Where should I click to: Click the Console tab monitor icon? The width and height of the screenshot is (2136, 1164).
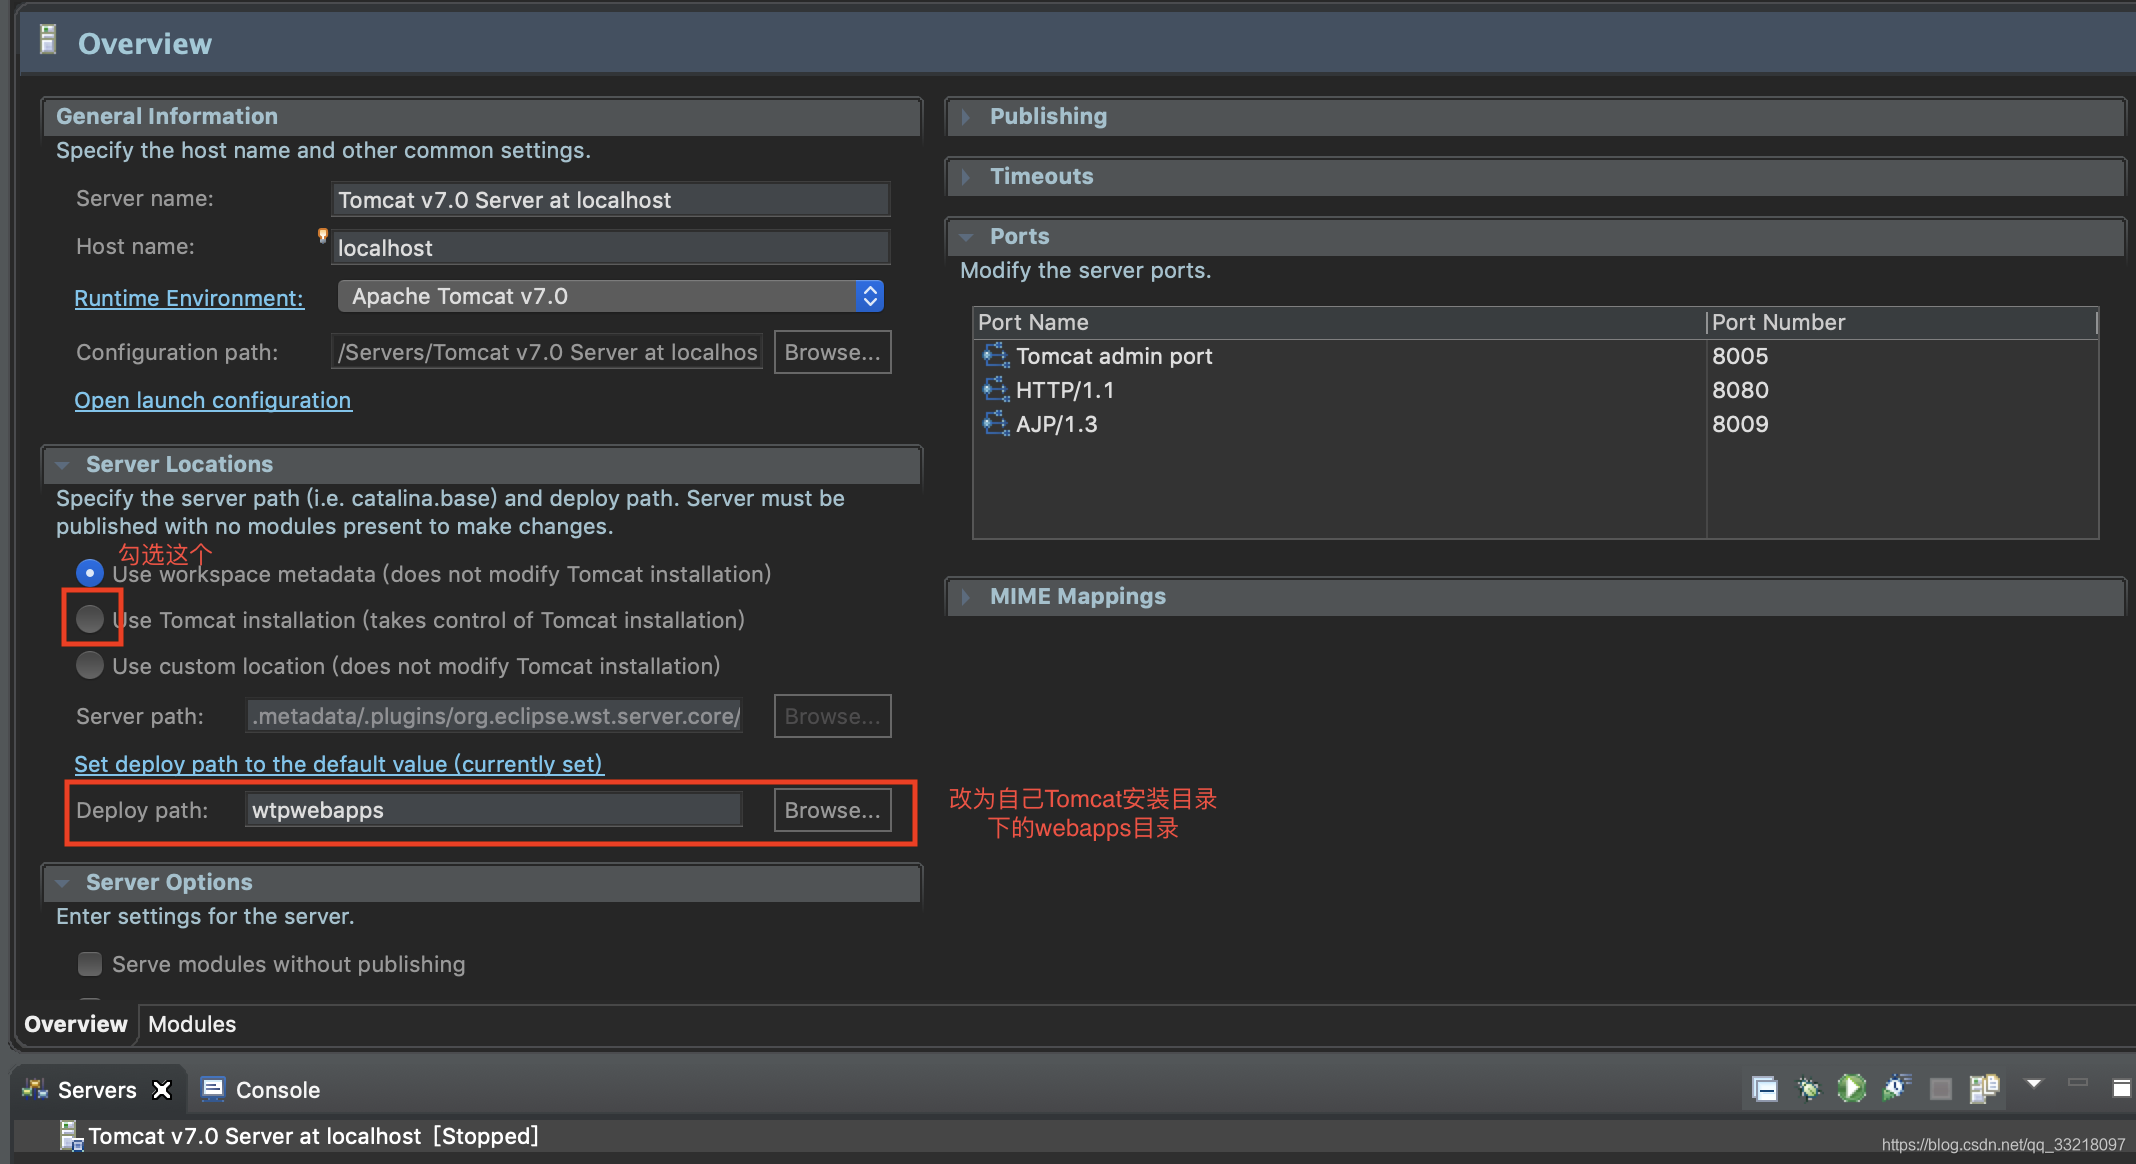point(212,1089)
